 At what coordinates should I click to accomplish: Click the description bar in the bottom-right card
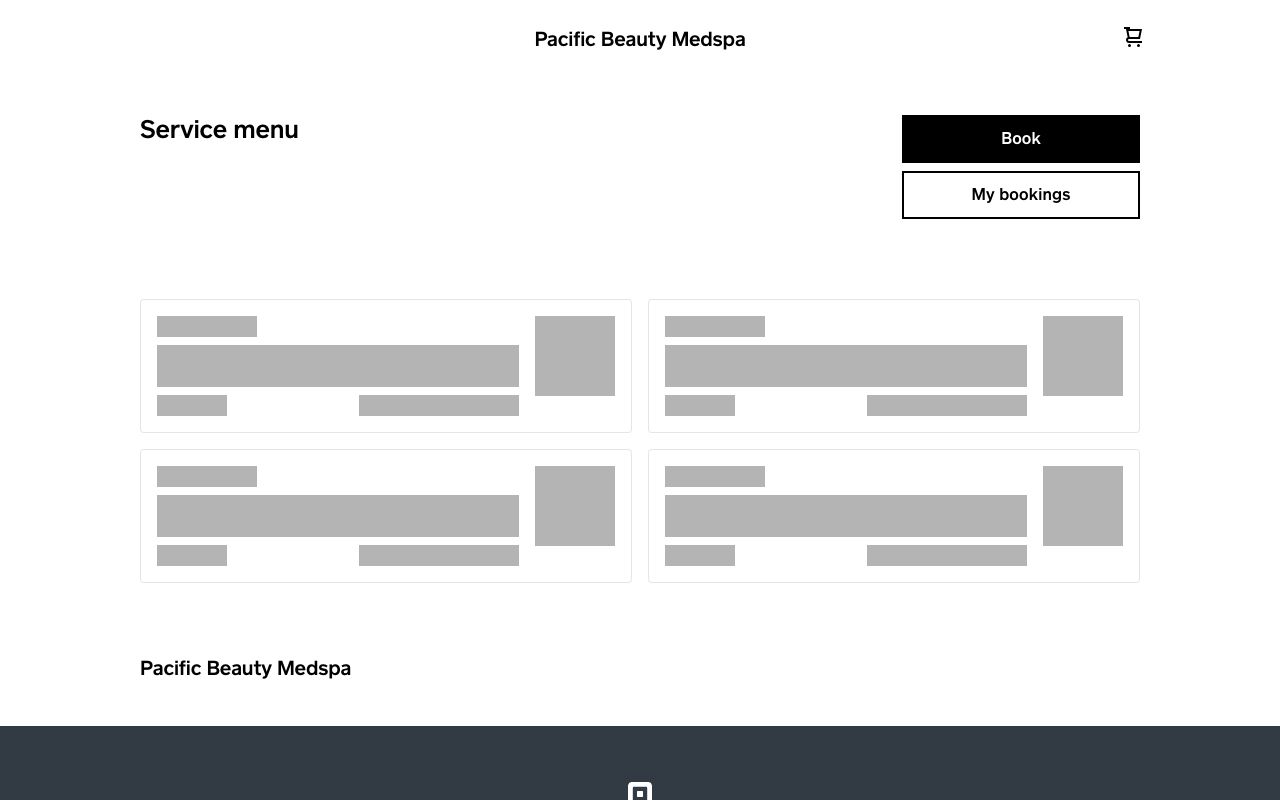846,515
